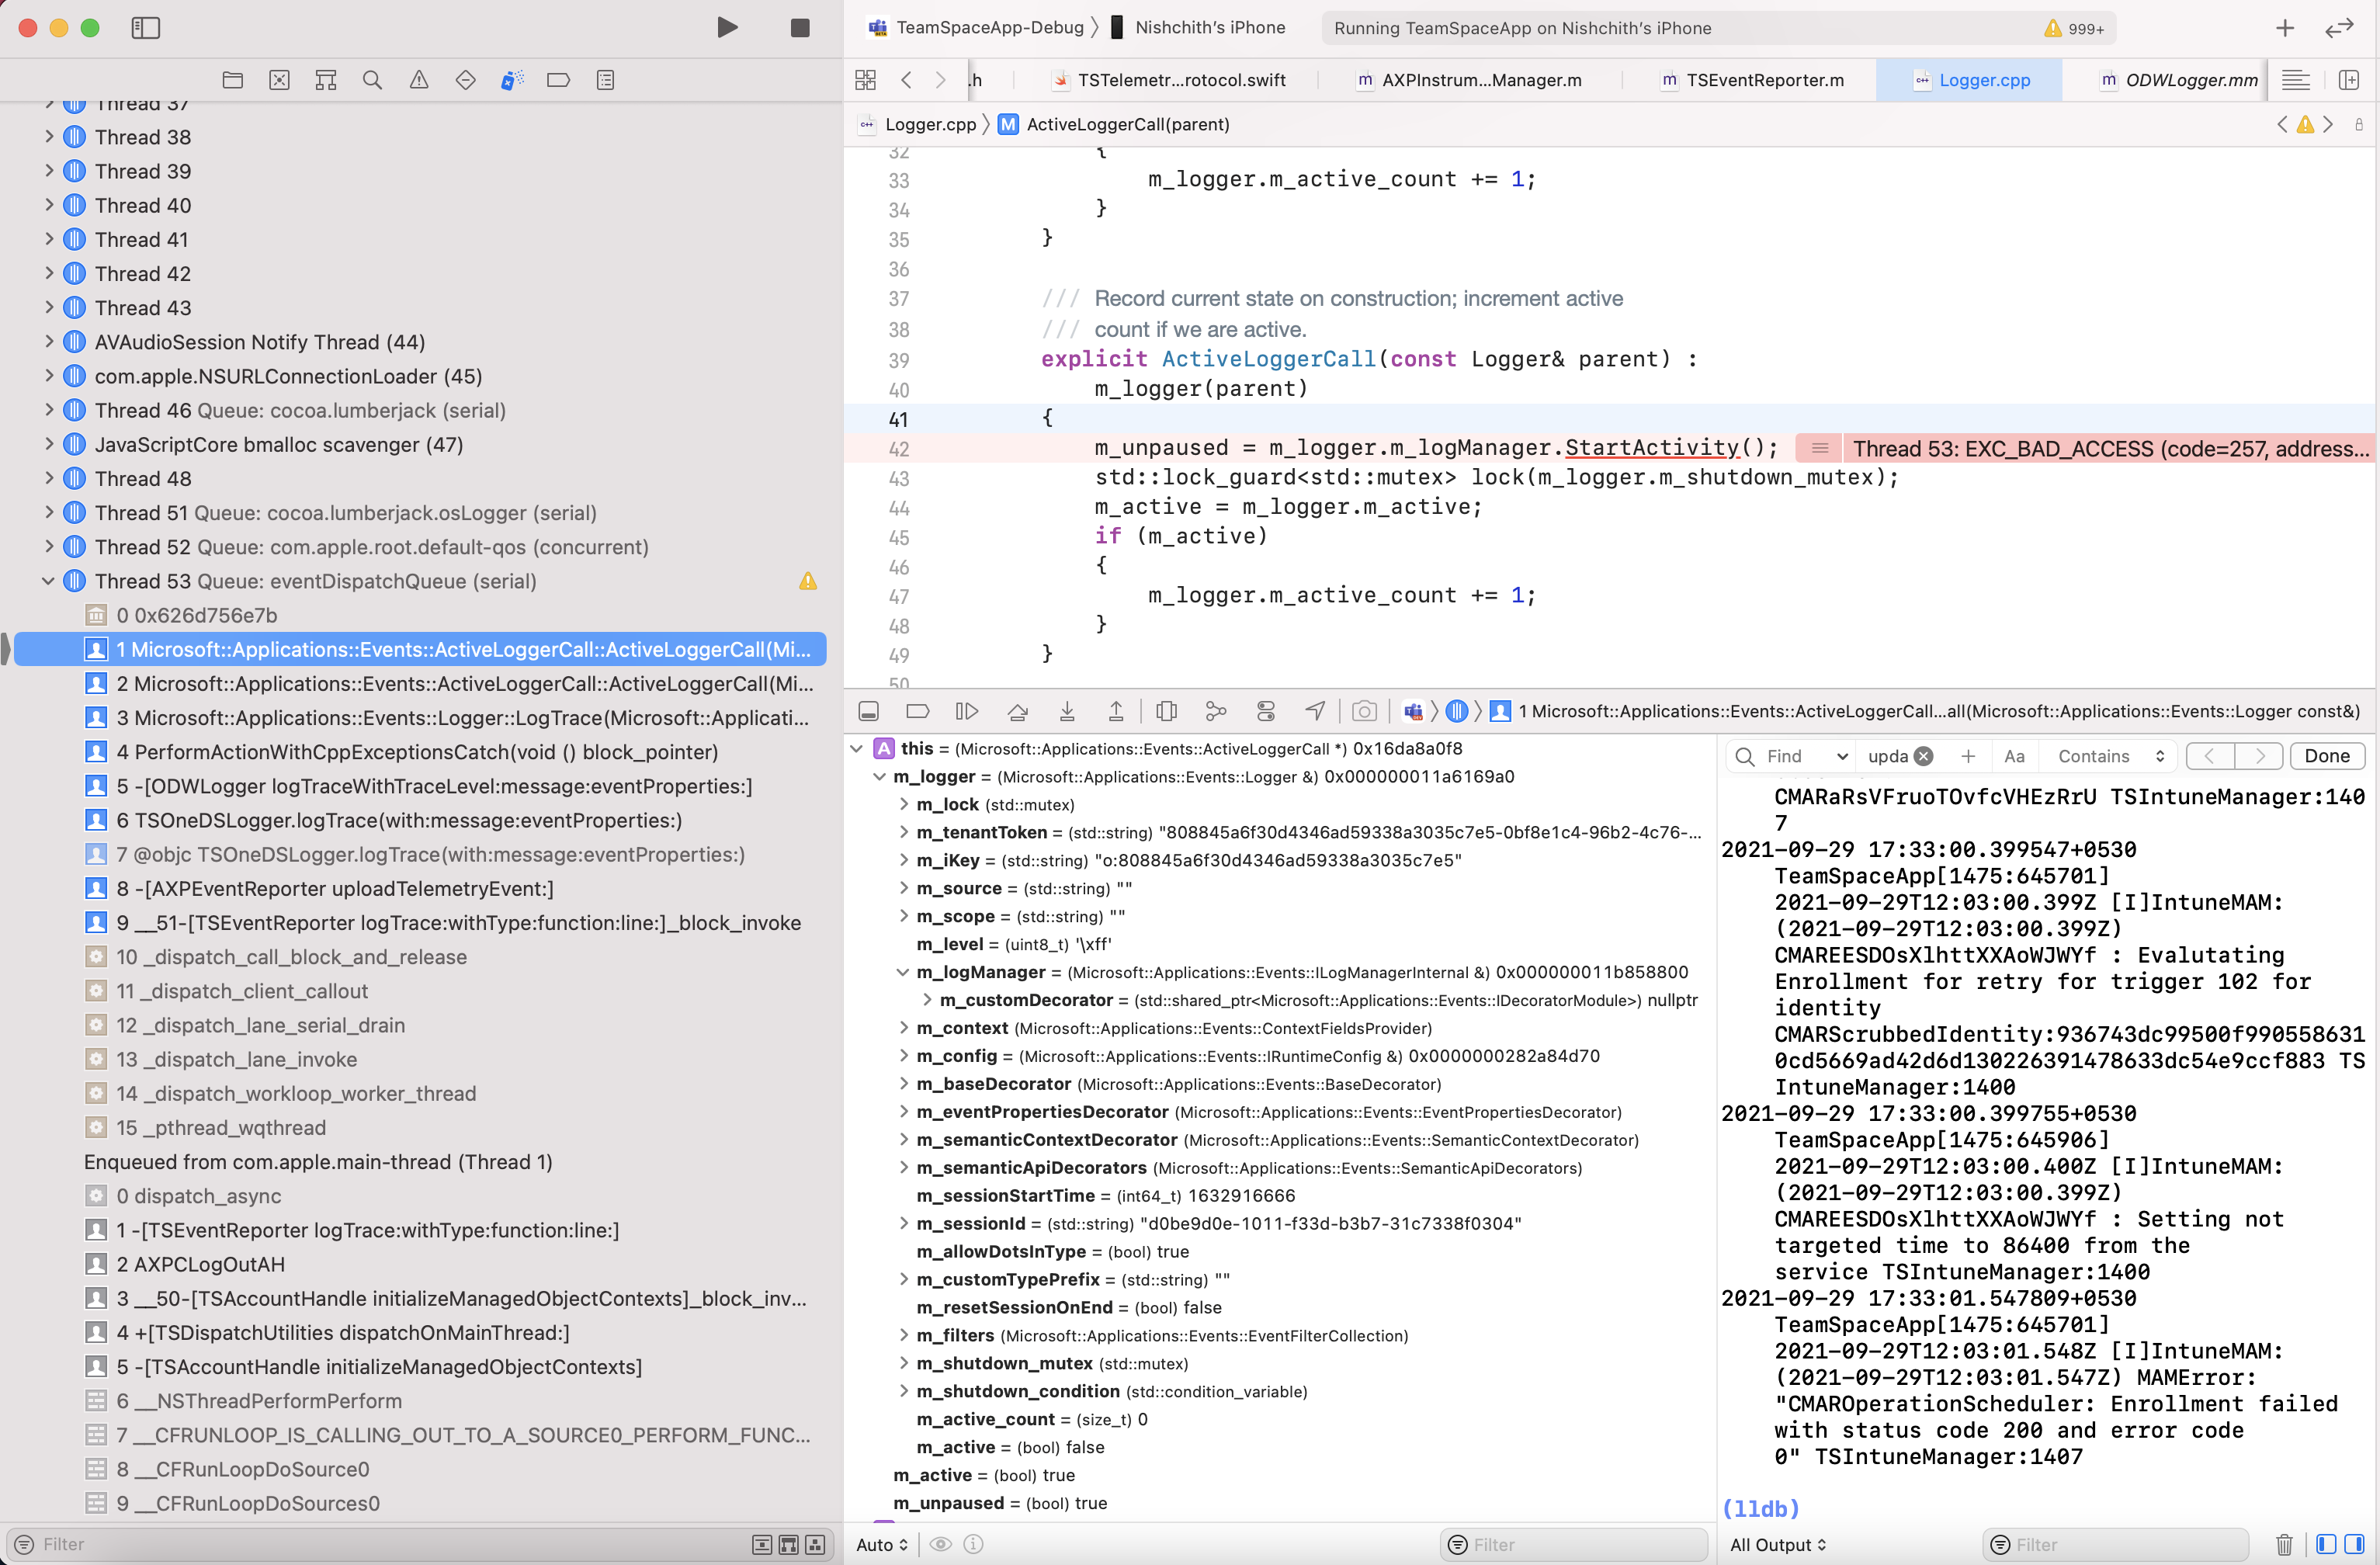Open the Debug Memory Graph icon
Screen dimensions: 2380x1565
tap(1216, 711)
